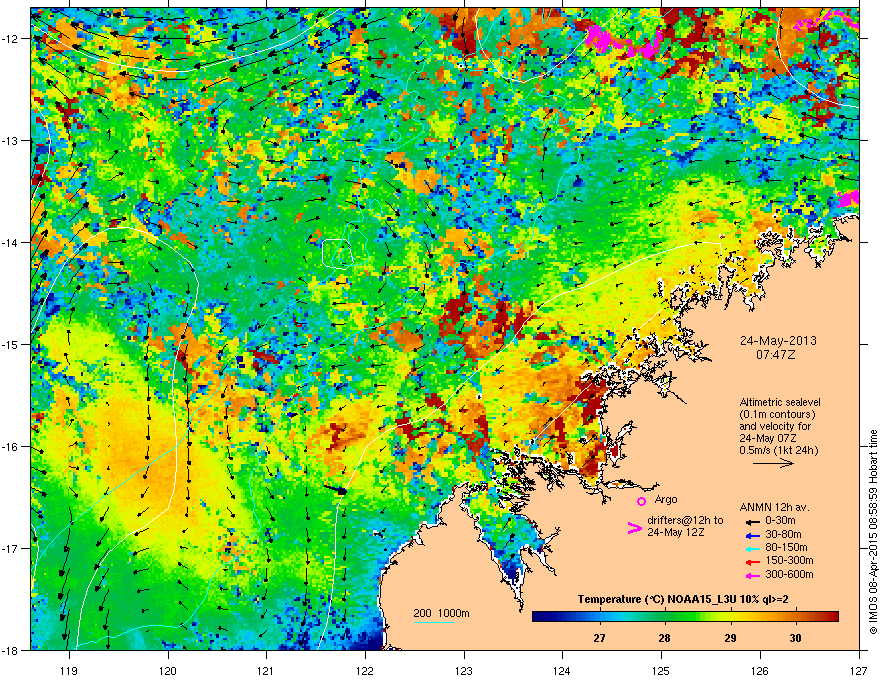Click the ANMN 12h av. heading
The width and height of the screenshot is (880, 680).
click(x=774, y=507)
